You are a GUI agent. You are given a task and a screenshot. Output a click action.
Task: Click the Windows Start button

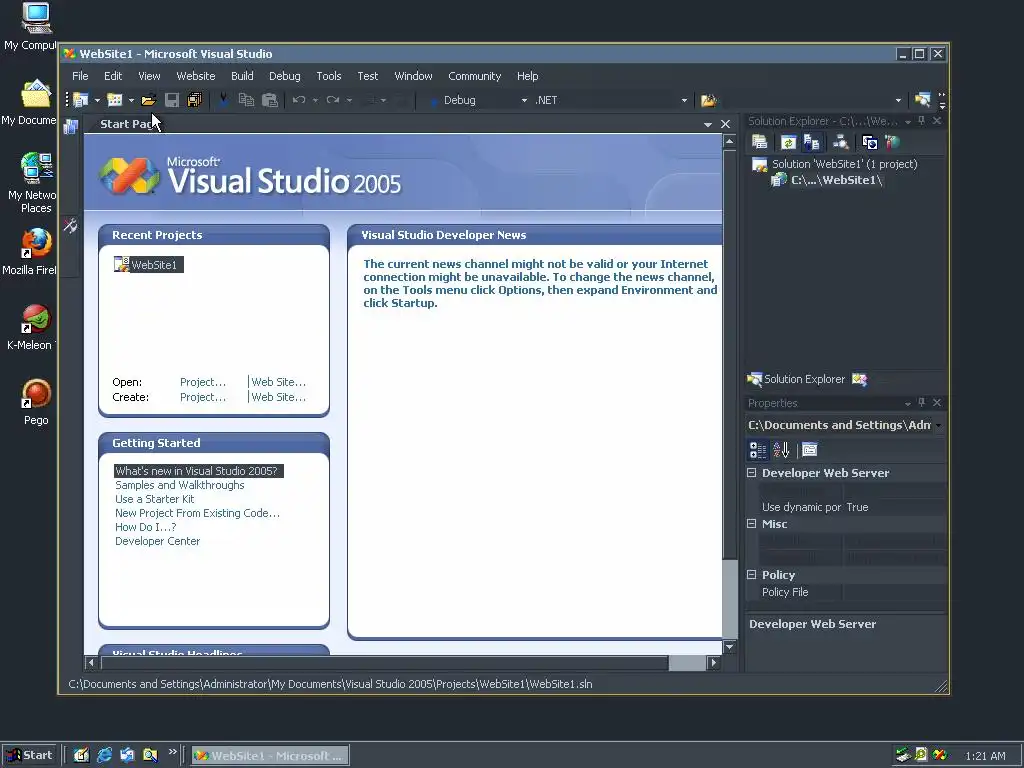(x=29, y=755)
